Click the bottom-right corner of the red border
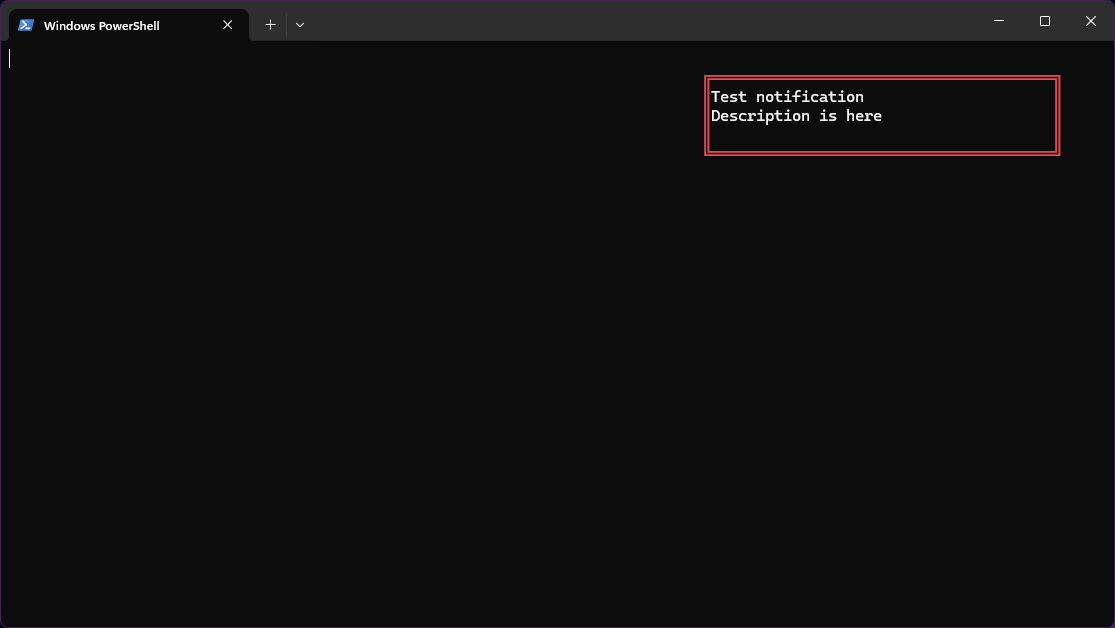Image resolution: width=1115 pixels, height=628 pixels. pos(1057,153)
